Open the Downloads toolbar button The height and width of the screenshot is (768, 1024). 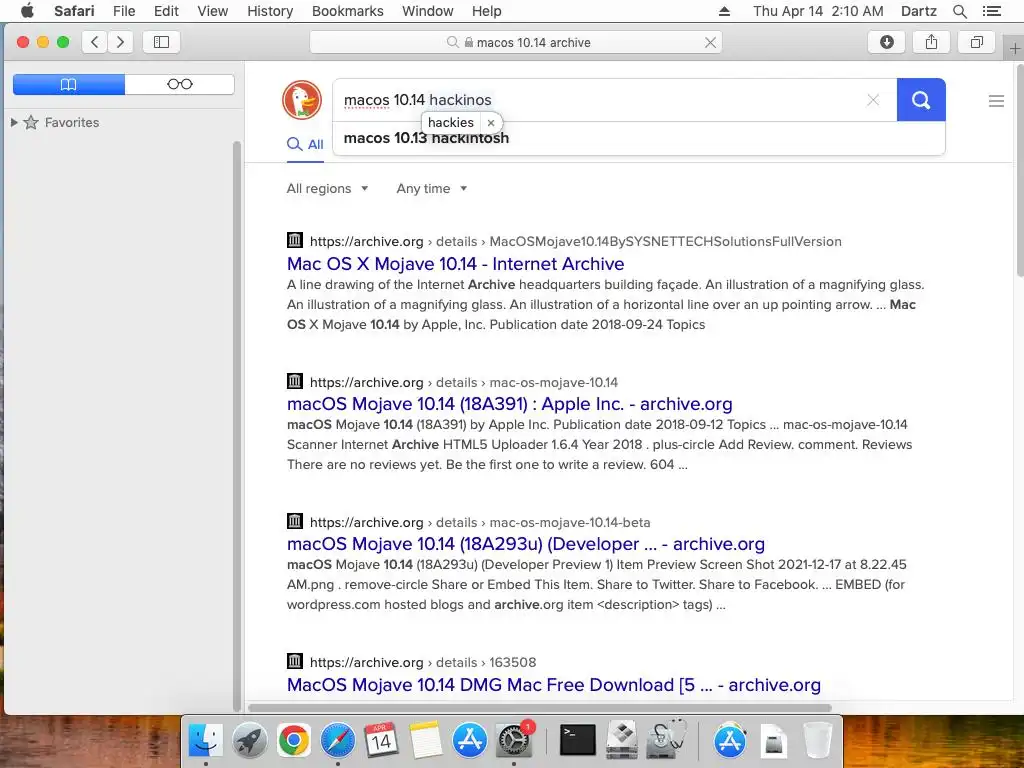(886, 42)
